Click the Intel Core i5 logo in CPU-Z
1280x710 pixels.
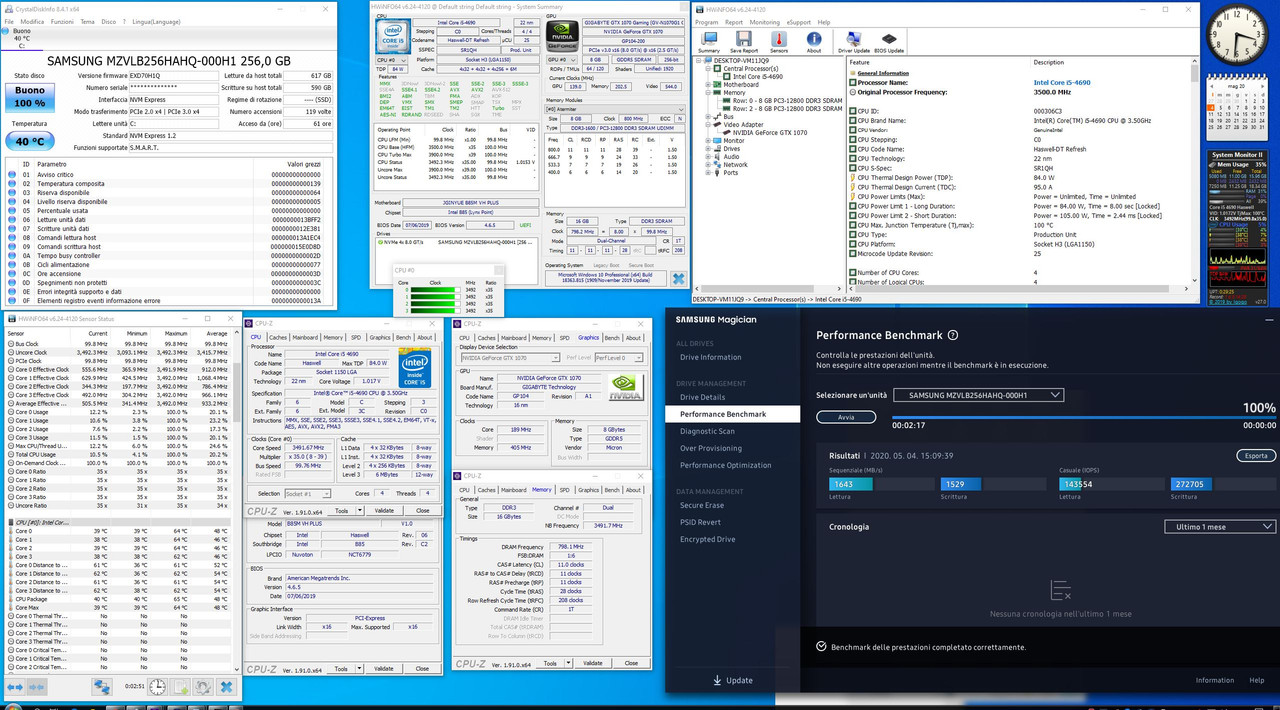[x=413, y=369]
